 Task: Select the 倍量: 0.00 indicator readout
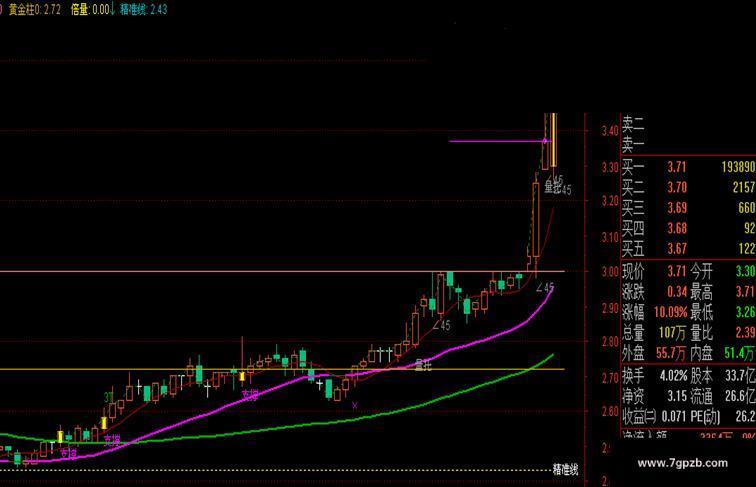tap(90, 9)
